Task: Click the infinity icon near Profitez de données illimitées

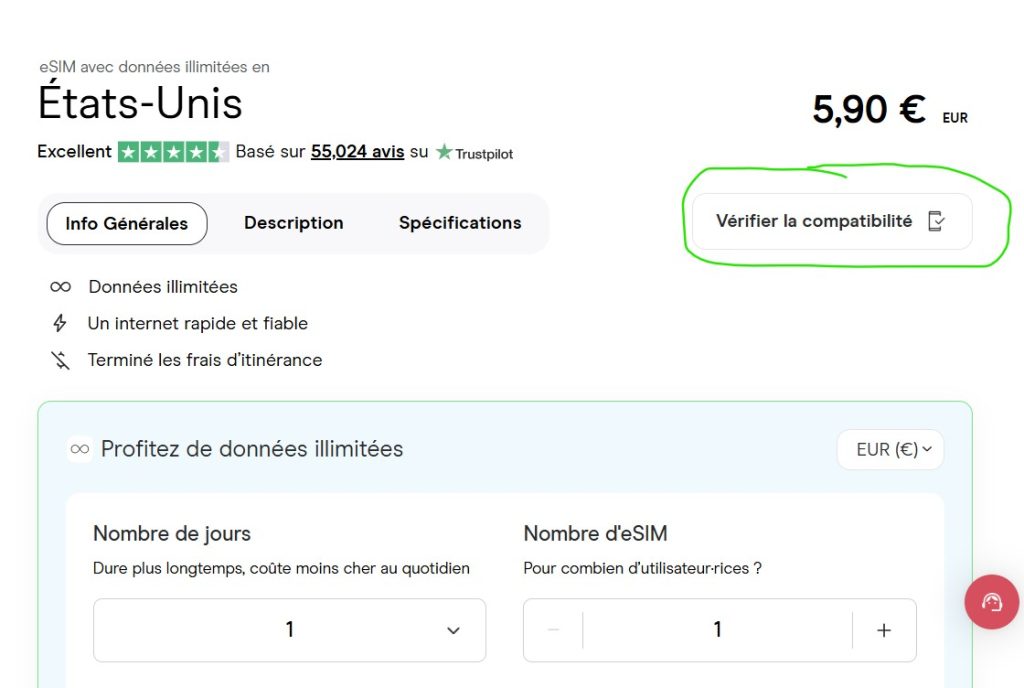Action: 79,449
